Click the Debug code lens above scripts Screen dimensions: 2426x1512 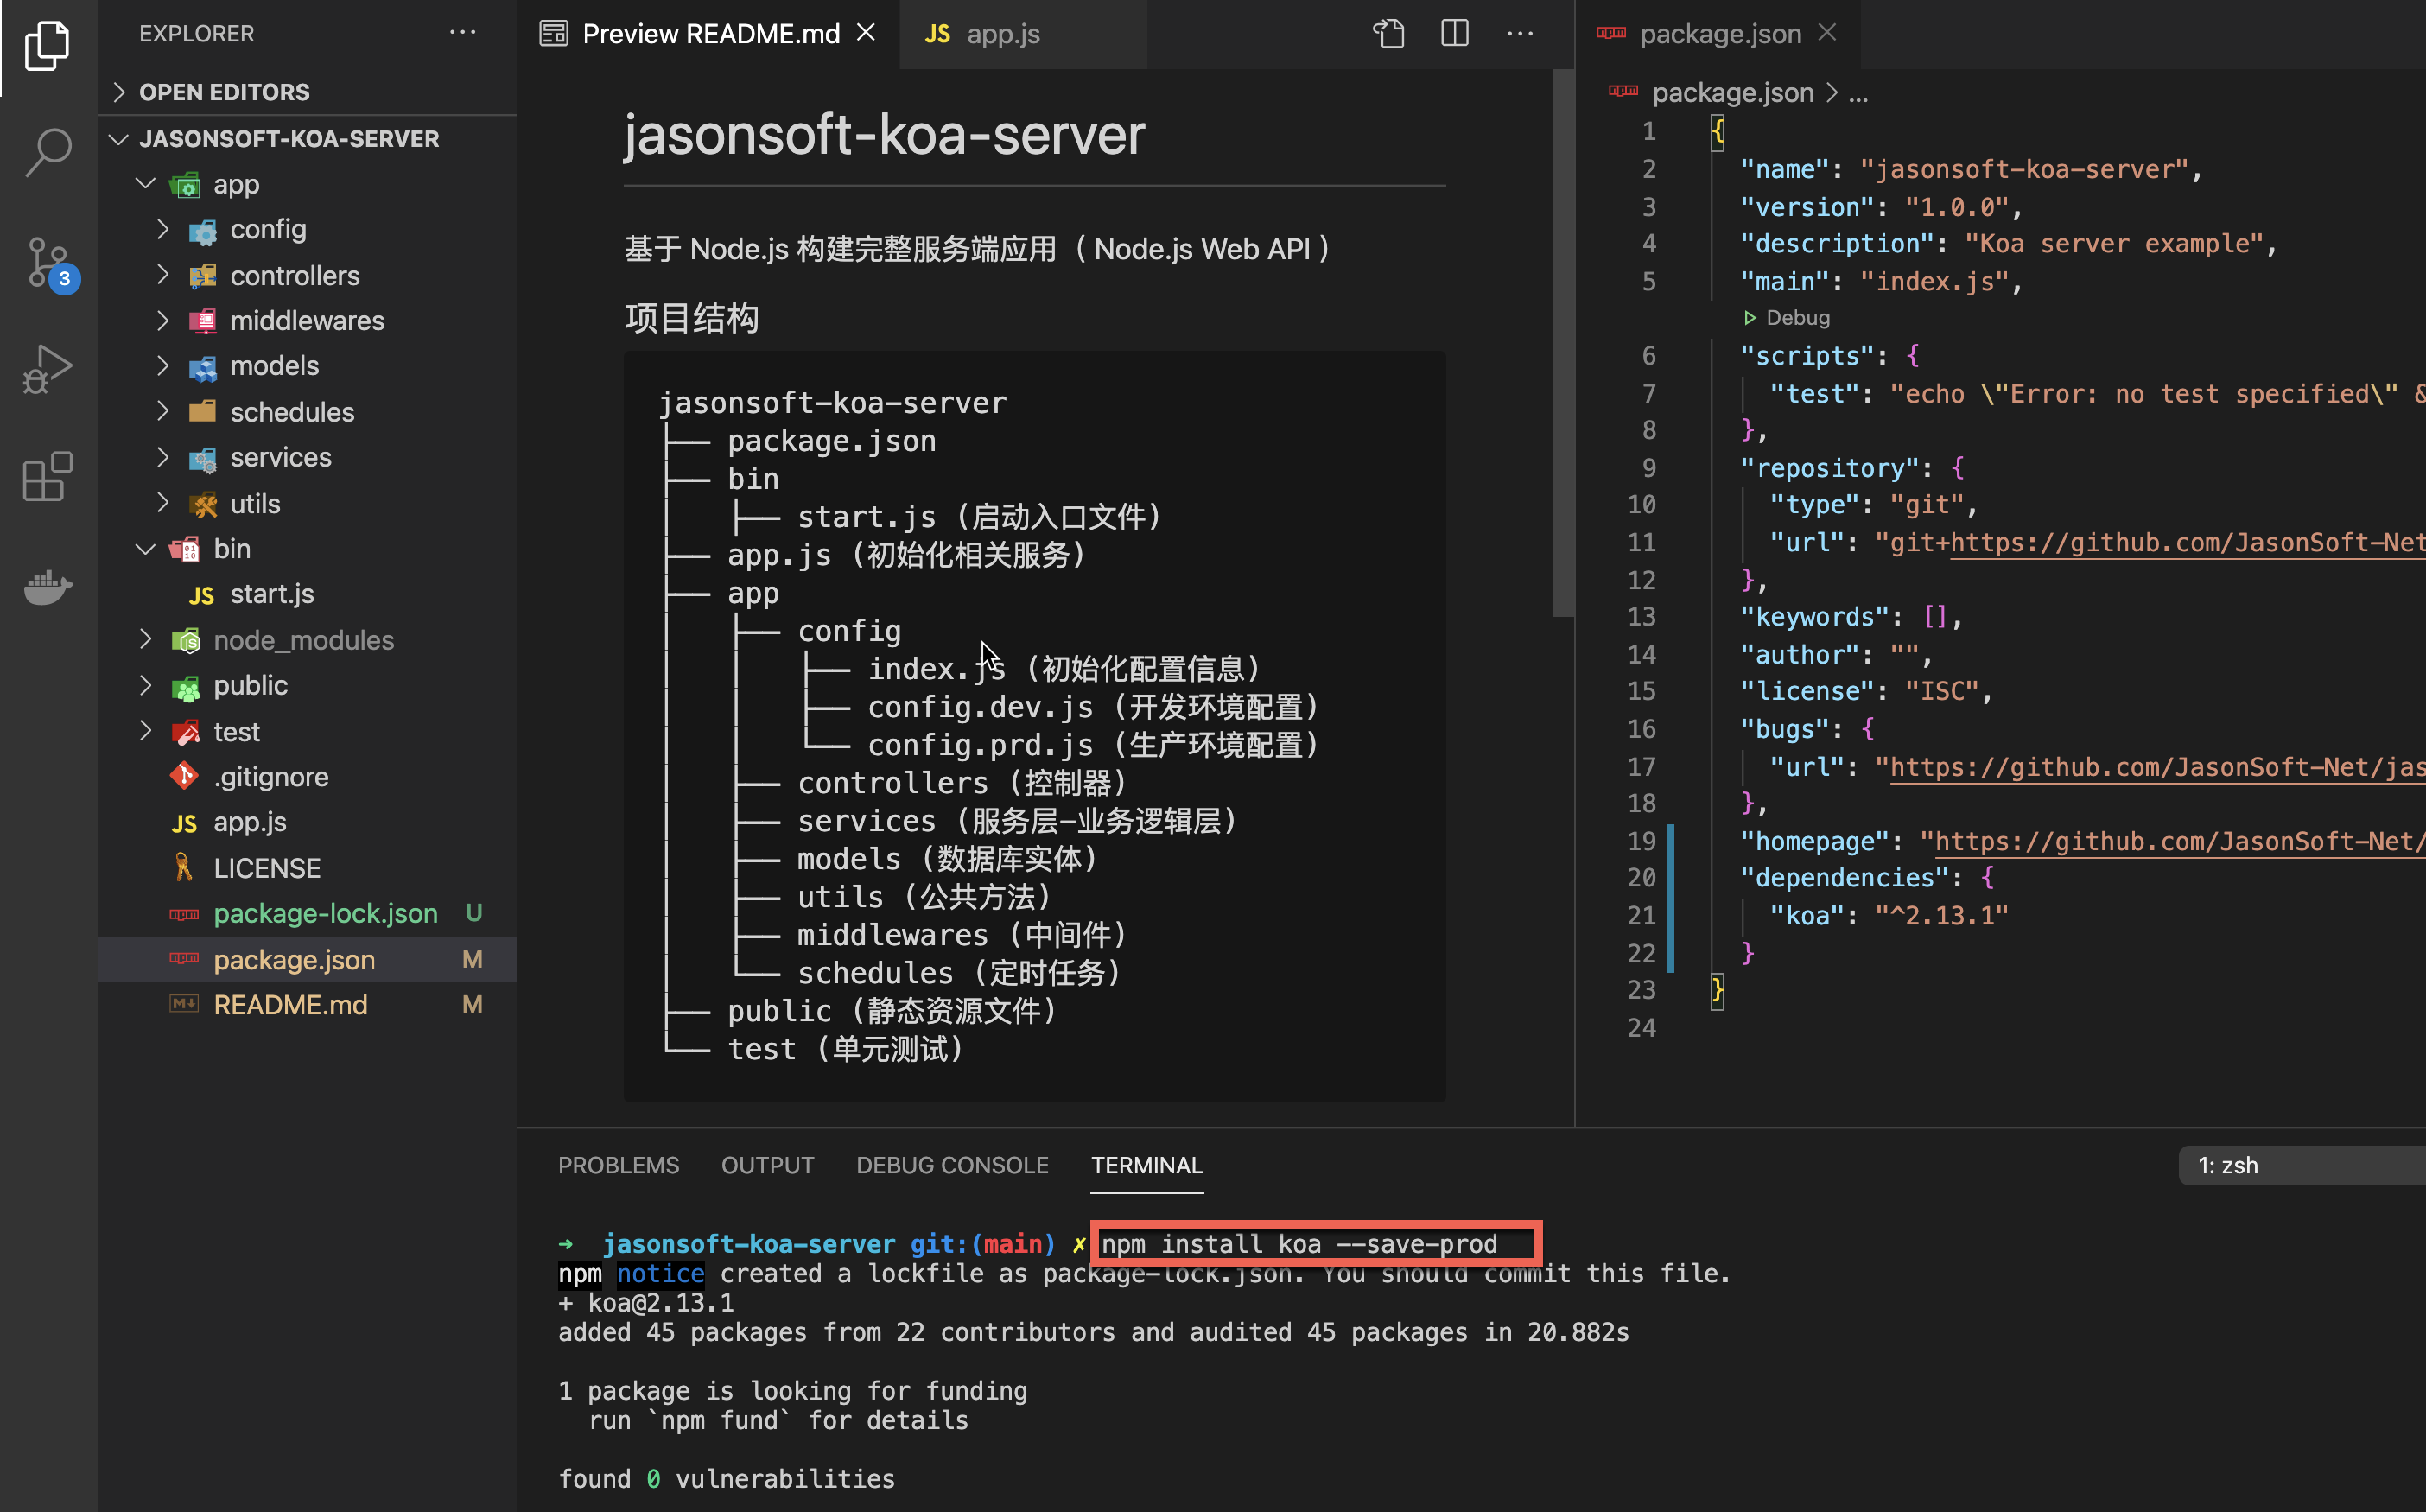coord(1796,318)
